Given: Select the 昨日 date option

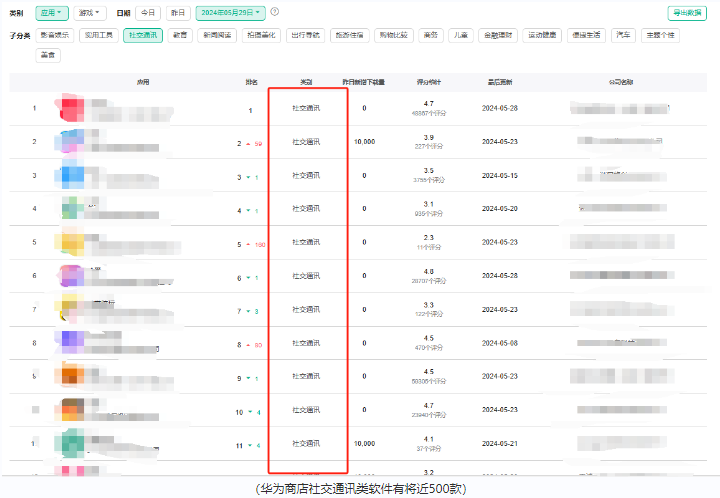Looking at the screenshot, I should tap(177, 13).
